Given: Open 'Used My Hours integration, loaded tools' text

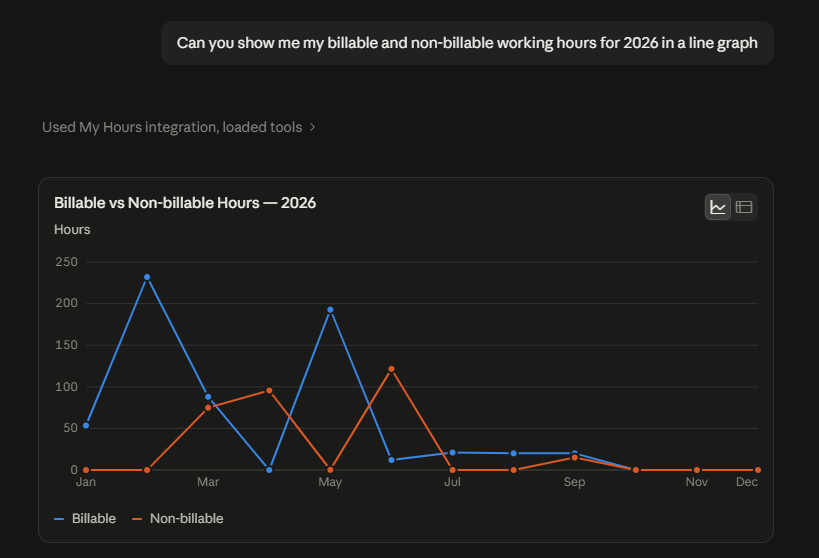Looking at the screenshot, I should click(172, 127).
